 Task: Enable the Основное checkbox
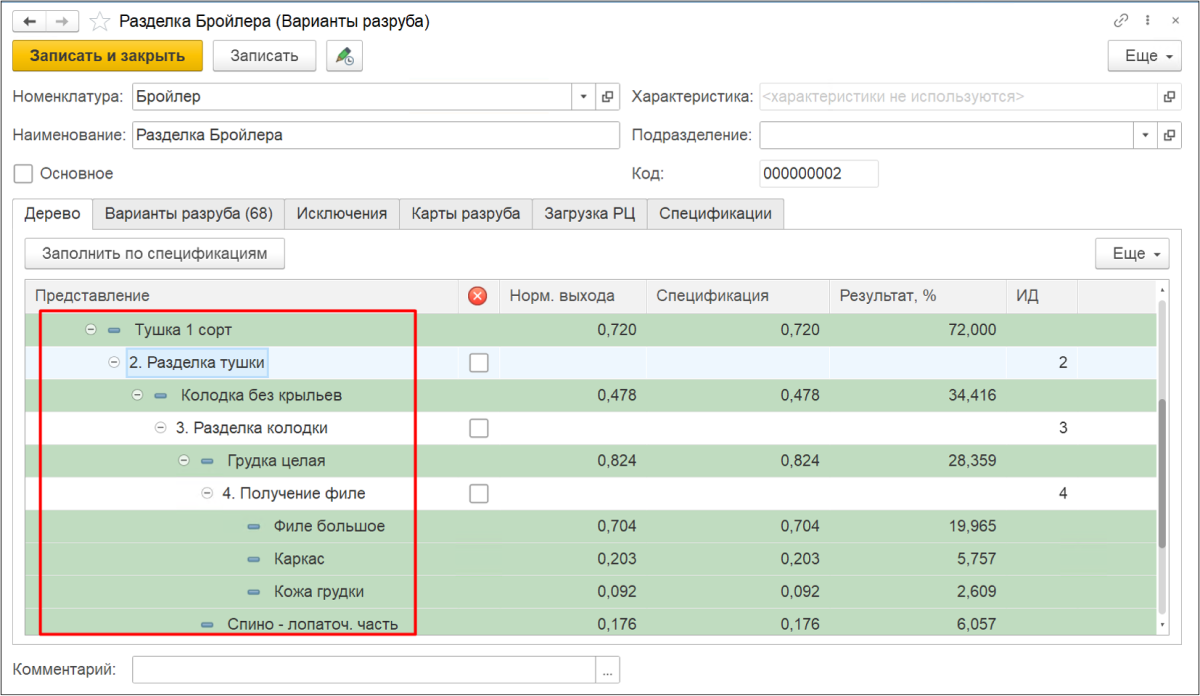point(24,174)
